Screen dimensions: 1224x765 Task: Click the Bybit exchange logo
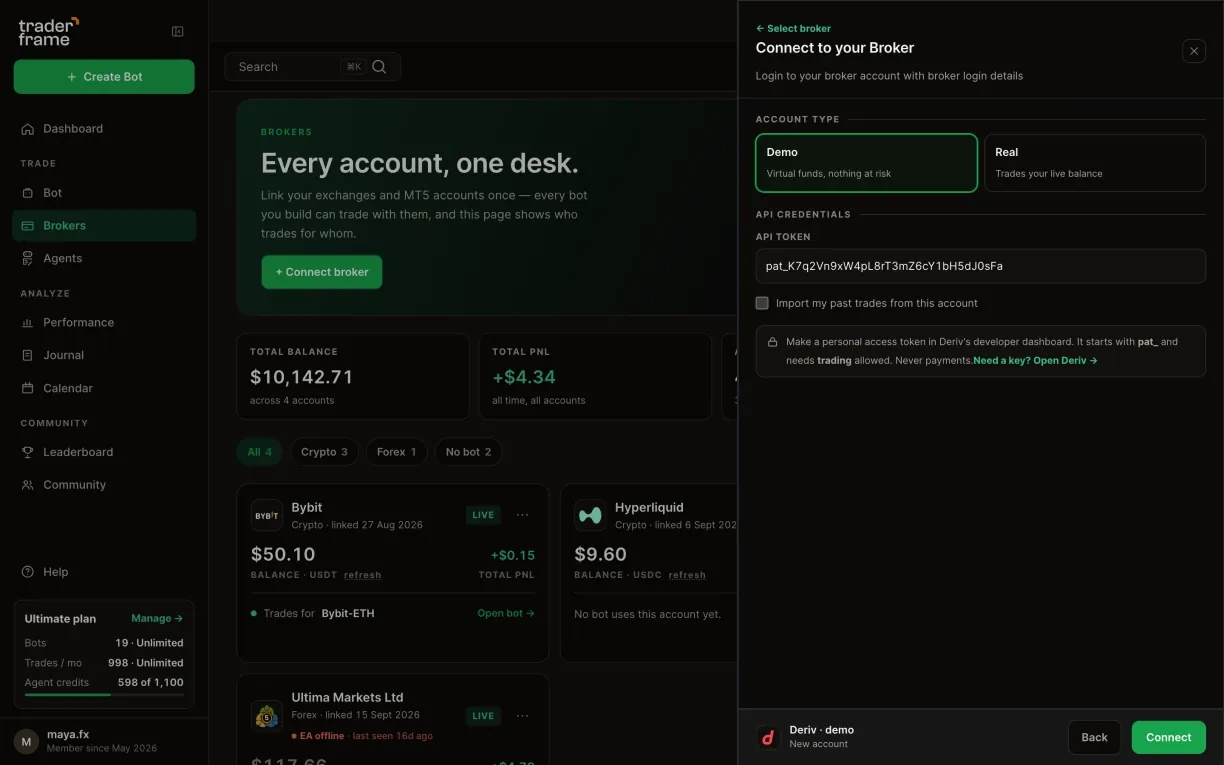267,516
